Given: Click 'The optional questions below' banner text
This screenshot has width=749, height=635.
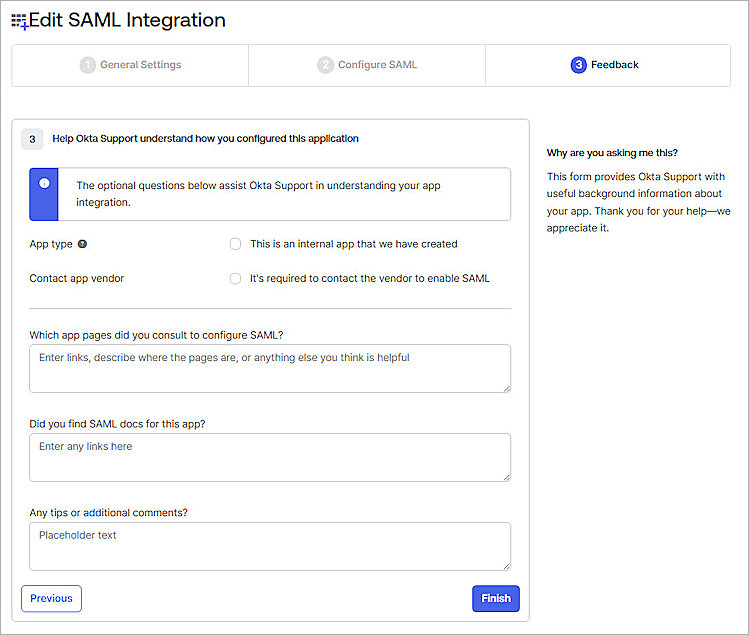Looking at the screenshot, I should (x=258, y=194).
